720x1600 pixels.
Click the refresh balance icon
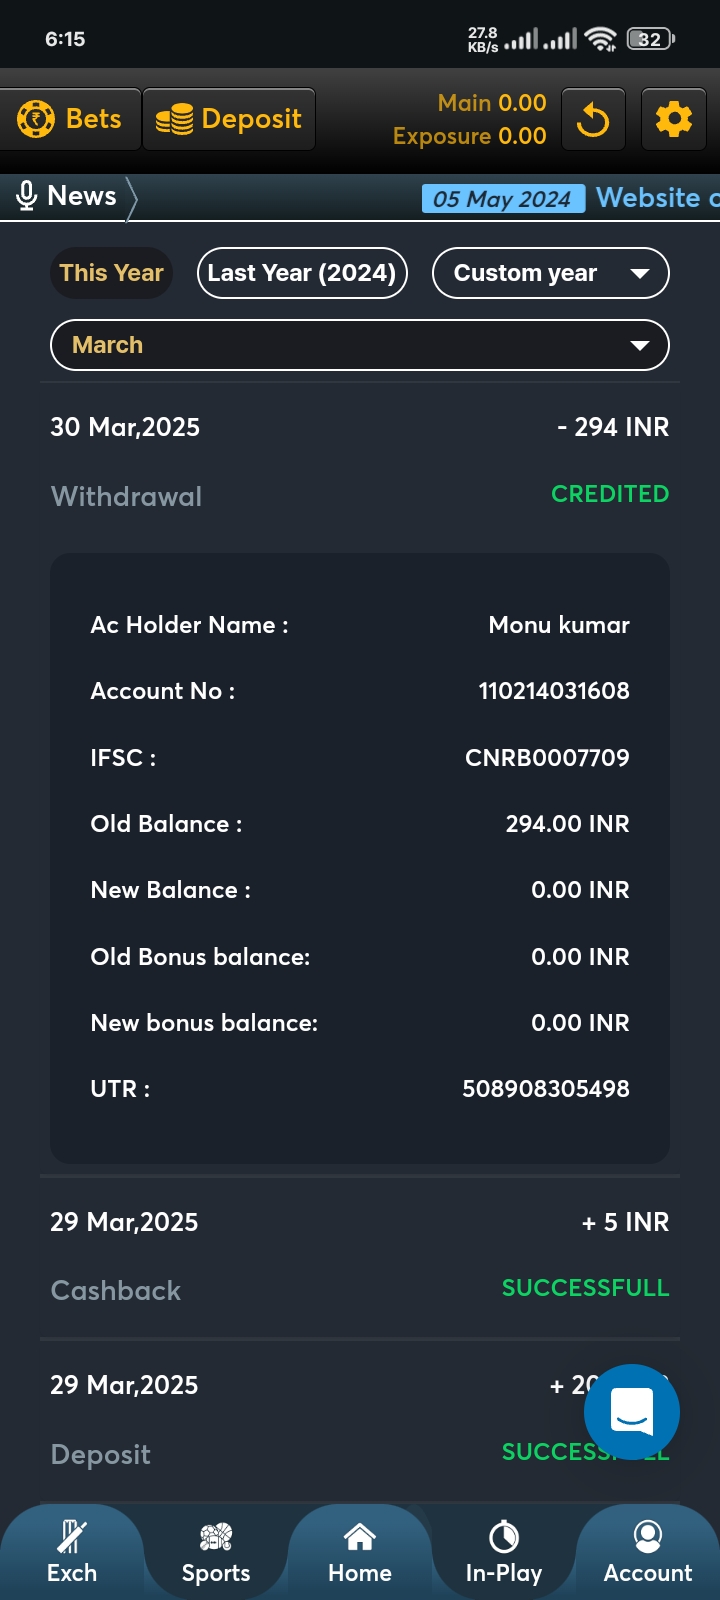pos(593,120)
